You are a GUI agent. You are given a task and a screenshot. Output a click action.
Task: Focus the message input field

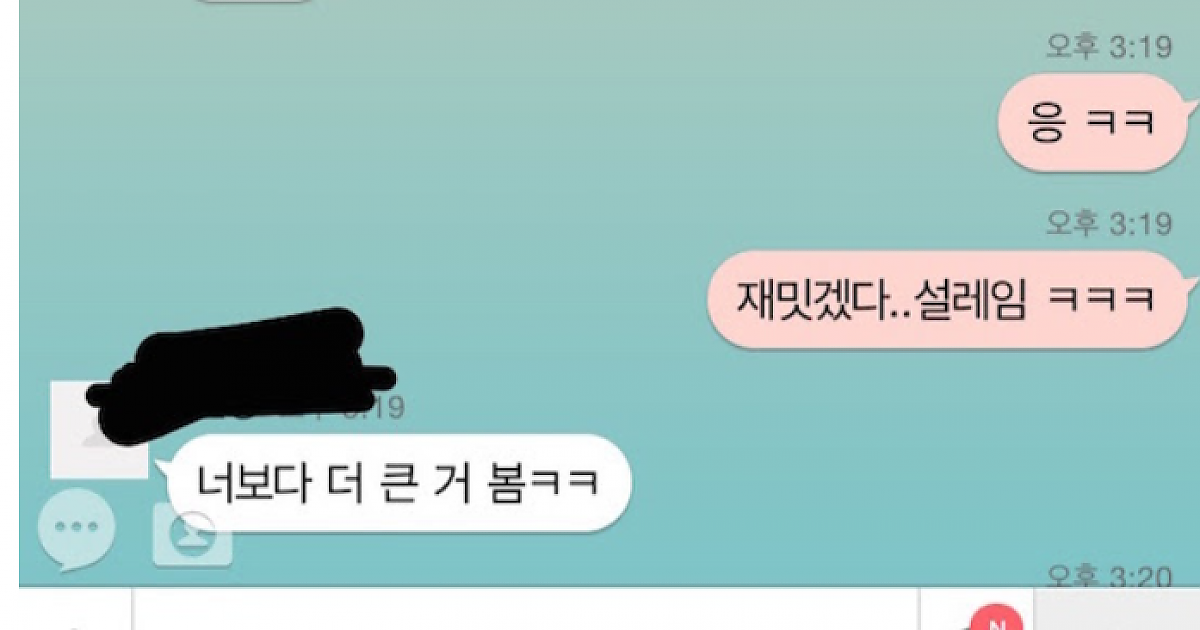(x=526, y=609)
